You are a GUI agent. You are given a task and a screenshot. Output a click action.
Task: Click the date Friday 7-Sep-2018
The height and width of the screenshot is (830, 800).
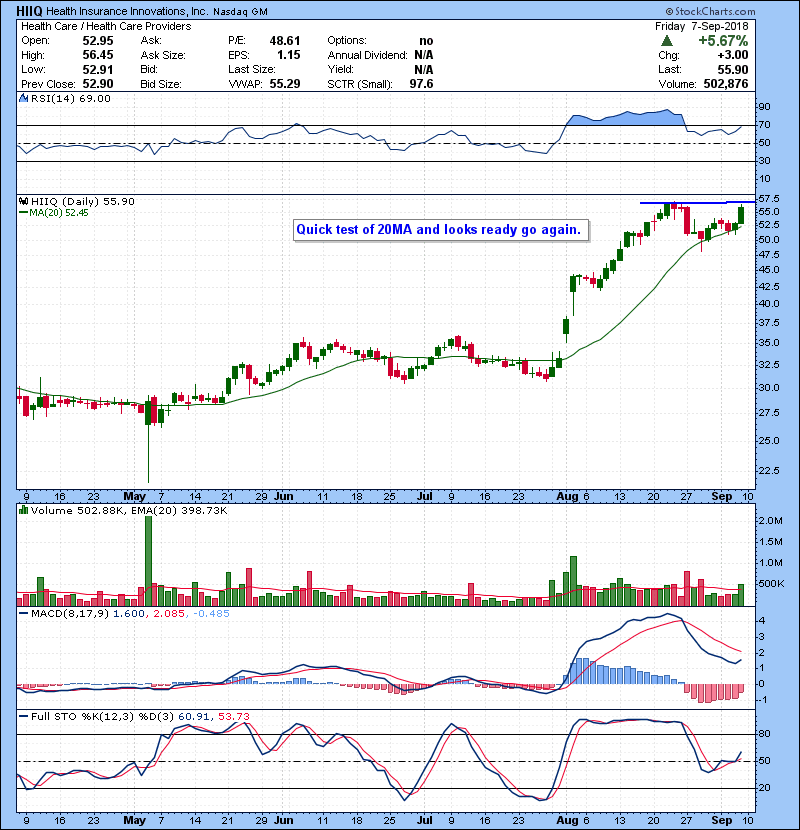pos(702,26)
